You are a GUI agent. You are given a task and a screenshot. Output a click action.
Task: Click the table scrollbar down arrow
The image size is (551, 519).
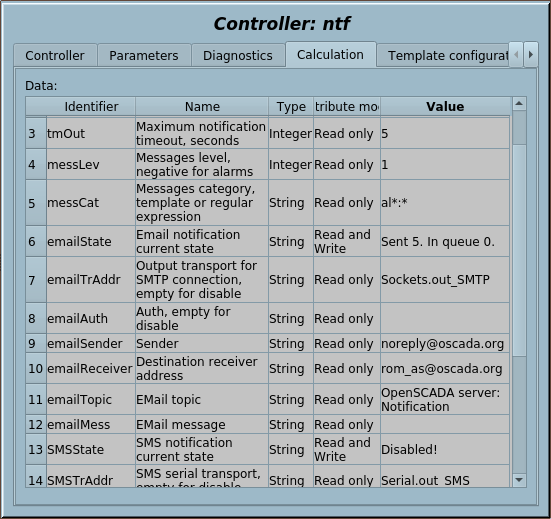pyautogui.click(x=519, y=480)
